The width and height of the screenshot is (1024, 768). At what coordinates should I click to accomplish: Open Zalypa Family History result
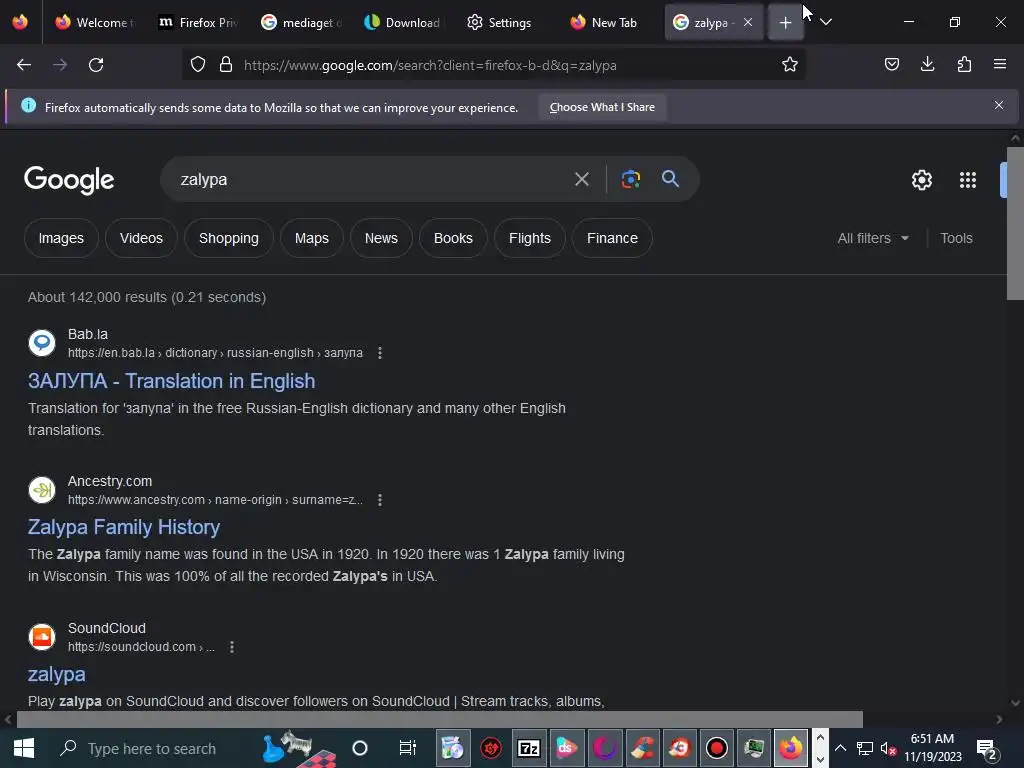point(123,527)
